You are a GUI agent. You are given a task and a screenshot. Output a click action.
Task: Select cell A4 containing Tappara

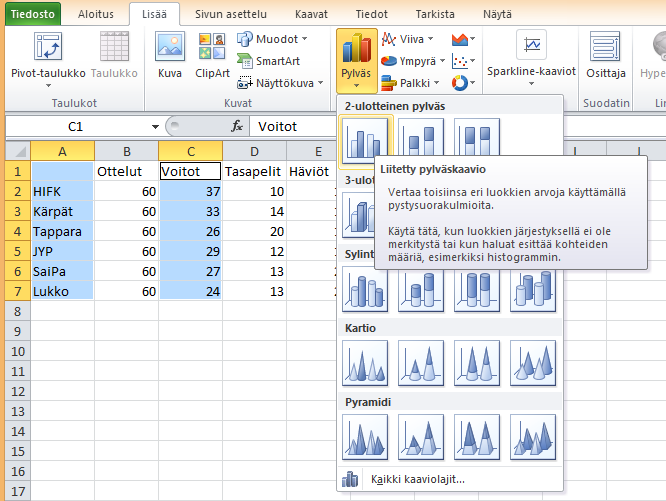62,231
